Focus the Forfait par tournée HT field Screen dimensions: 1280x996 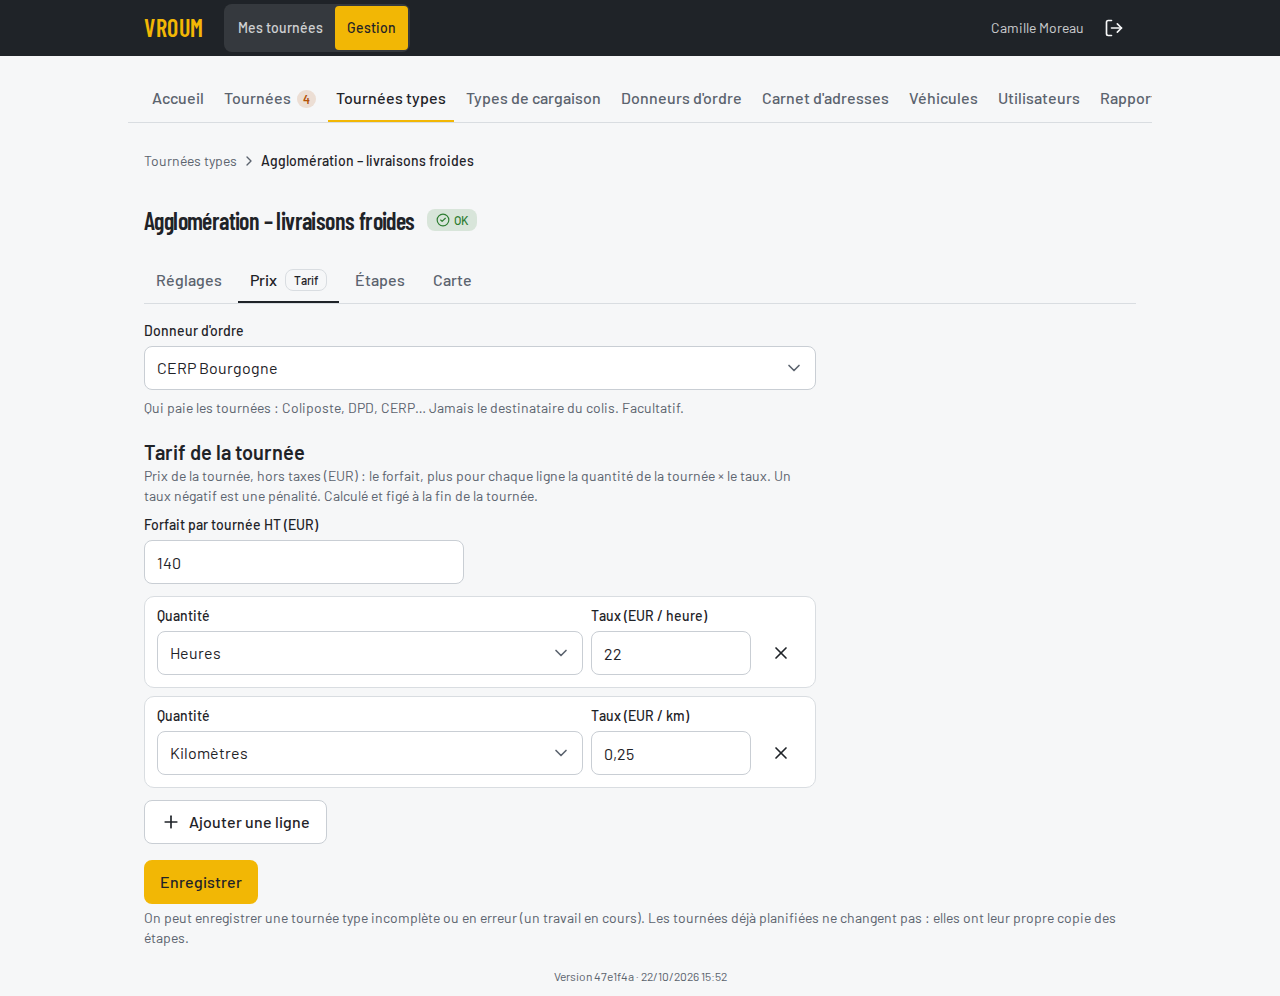[304, 562]
